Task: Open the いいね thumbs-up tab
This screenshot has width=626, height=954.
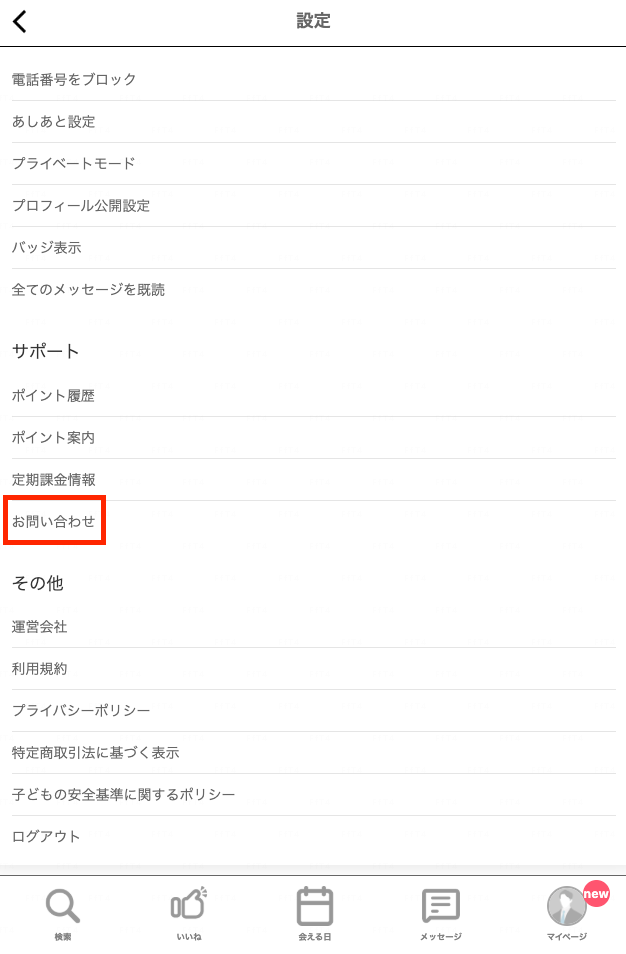Action: (189, 904)
